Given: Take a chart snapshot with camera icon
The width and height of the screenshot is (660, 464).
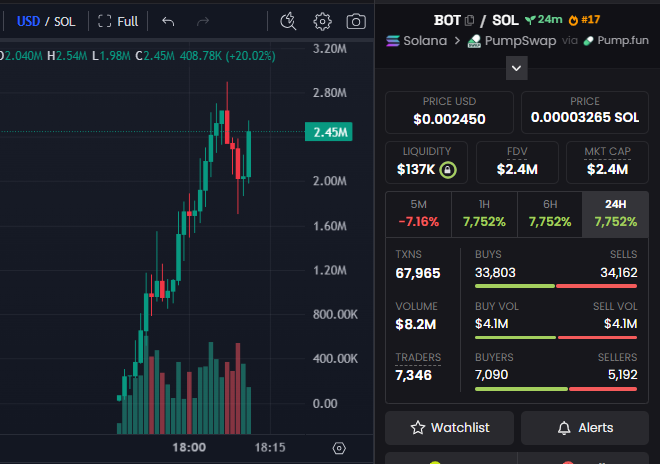Looking at the screenshot, I should tap(356, 21).
